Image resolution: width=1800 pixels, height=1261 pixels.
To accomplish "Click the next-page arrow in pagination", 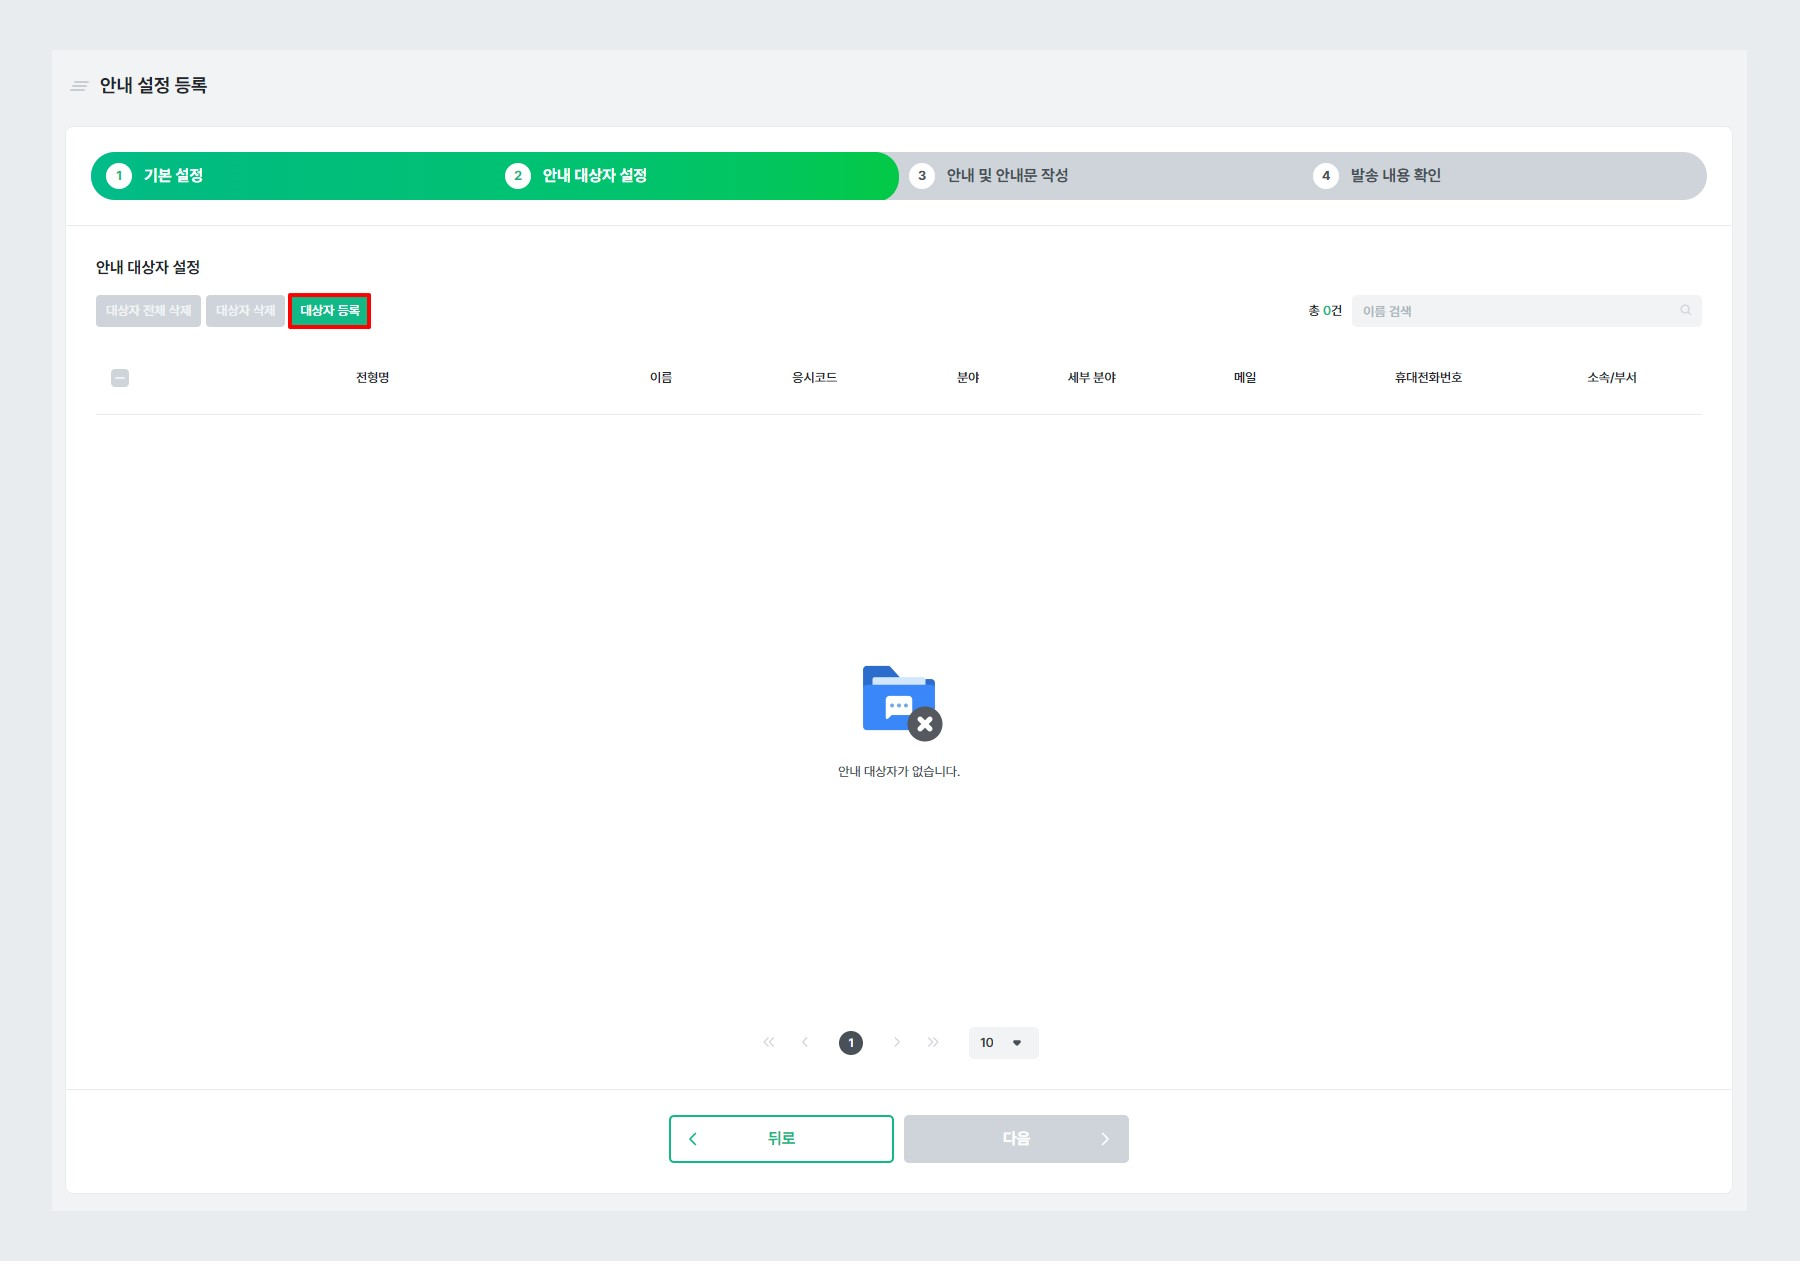I will point(896,1042).
